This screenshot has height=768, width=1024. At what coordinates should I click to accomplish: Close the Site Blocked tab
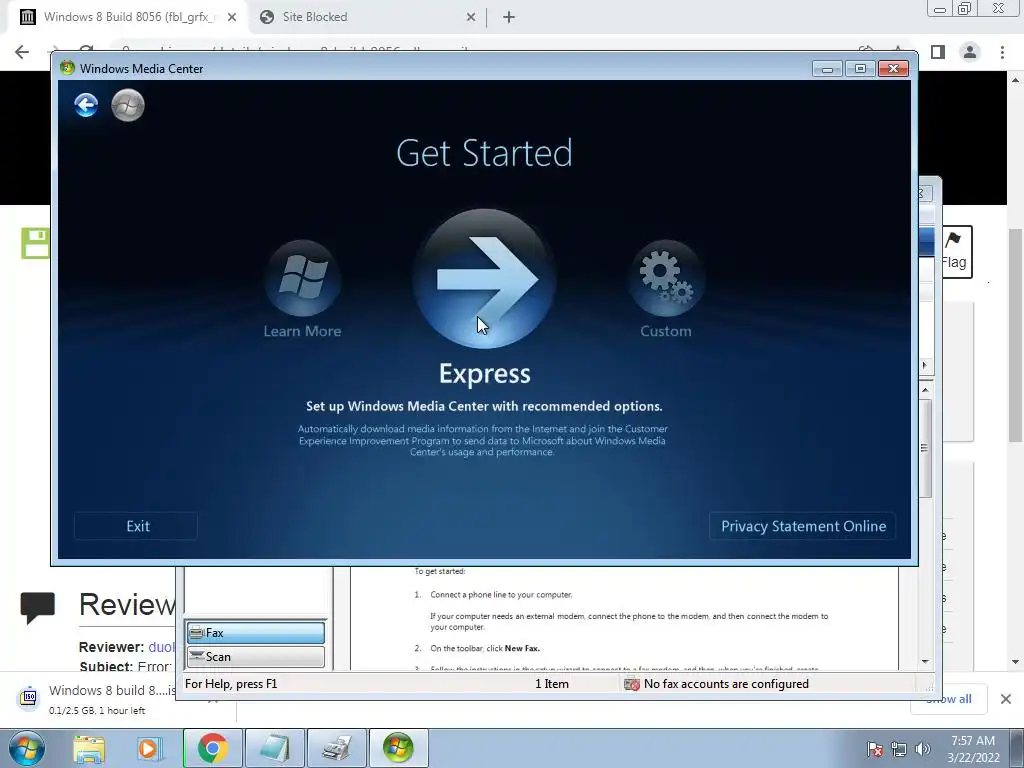pyautogui.click(x=471, y=18)
